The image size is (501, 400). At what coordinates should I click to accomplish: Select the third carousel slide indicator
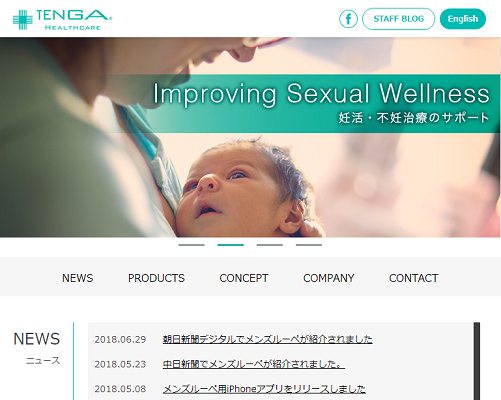pyautogui.click(x=270, y=245)
